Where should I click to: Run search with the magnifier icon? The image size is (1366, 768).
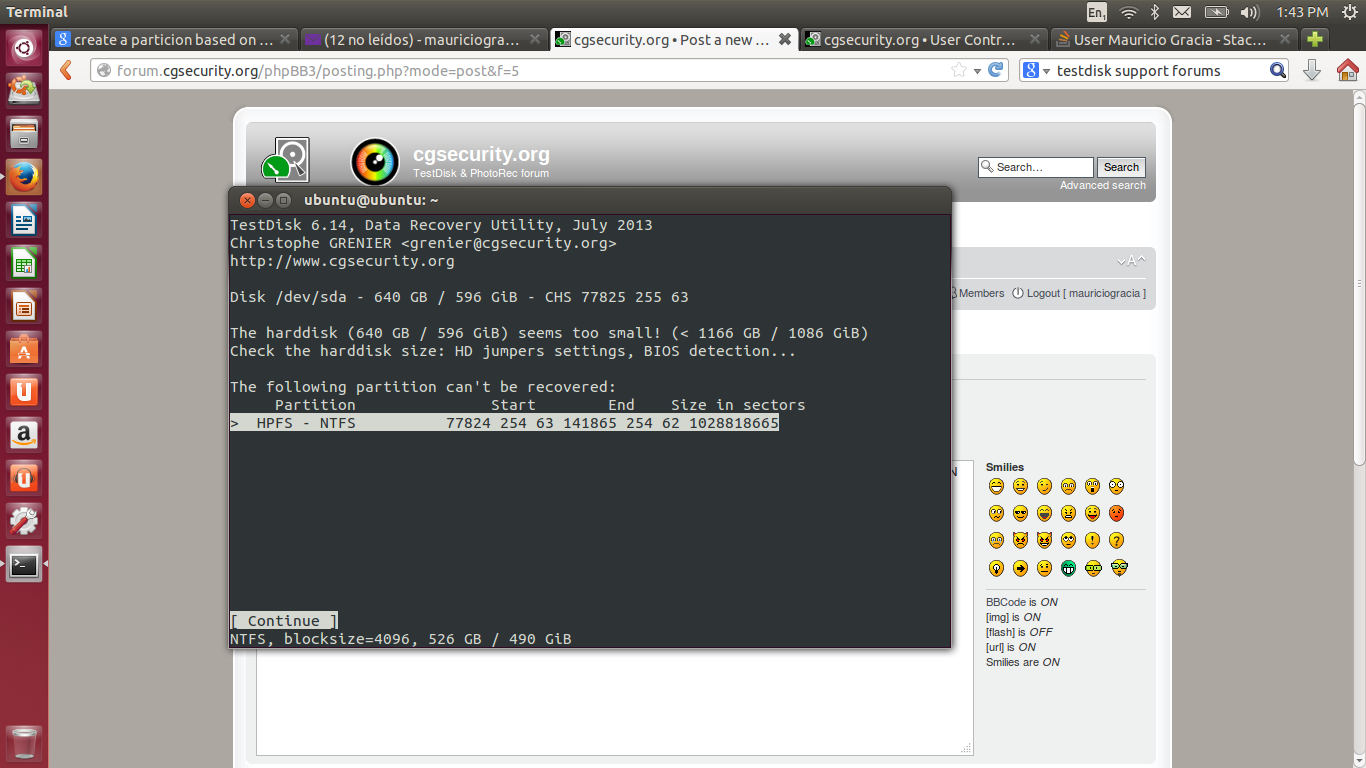point(1278,70)
